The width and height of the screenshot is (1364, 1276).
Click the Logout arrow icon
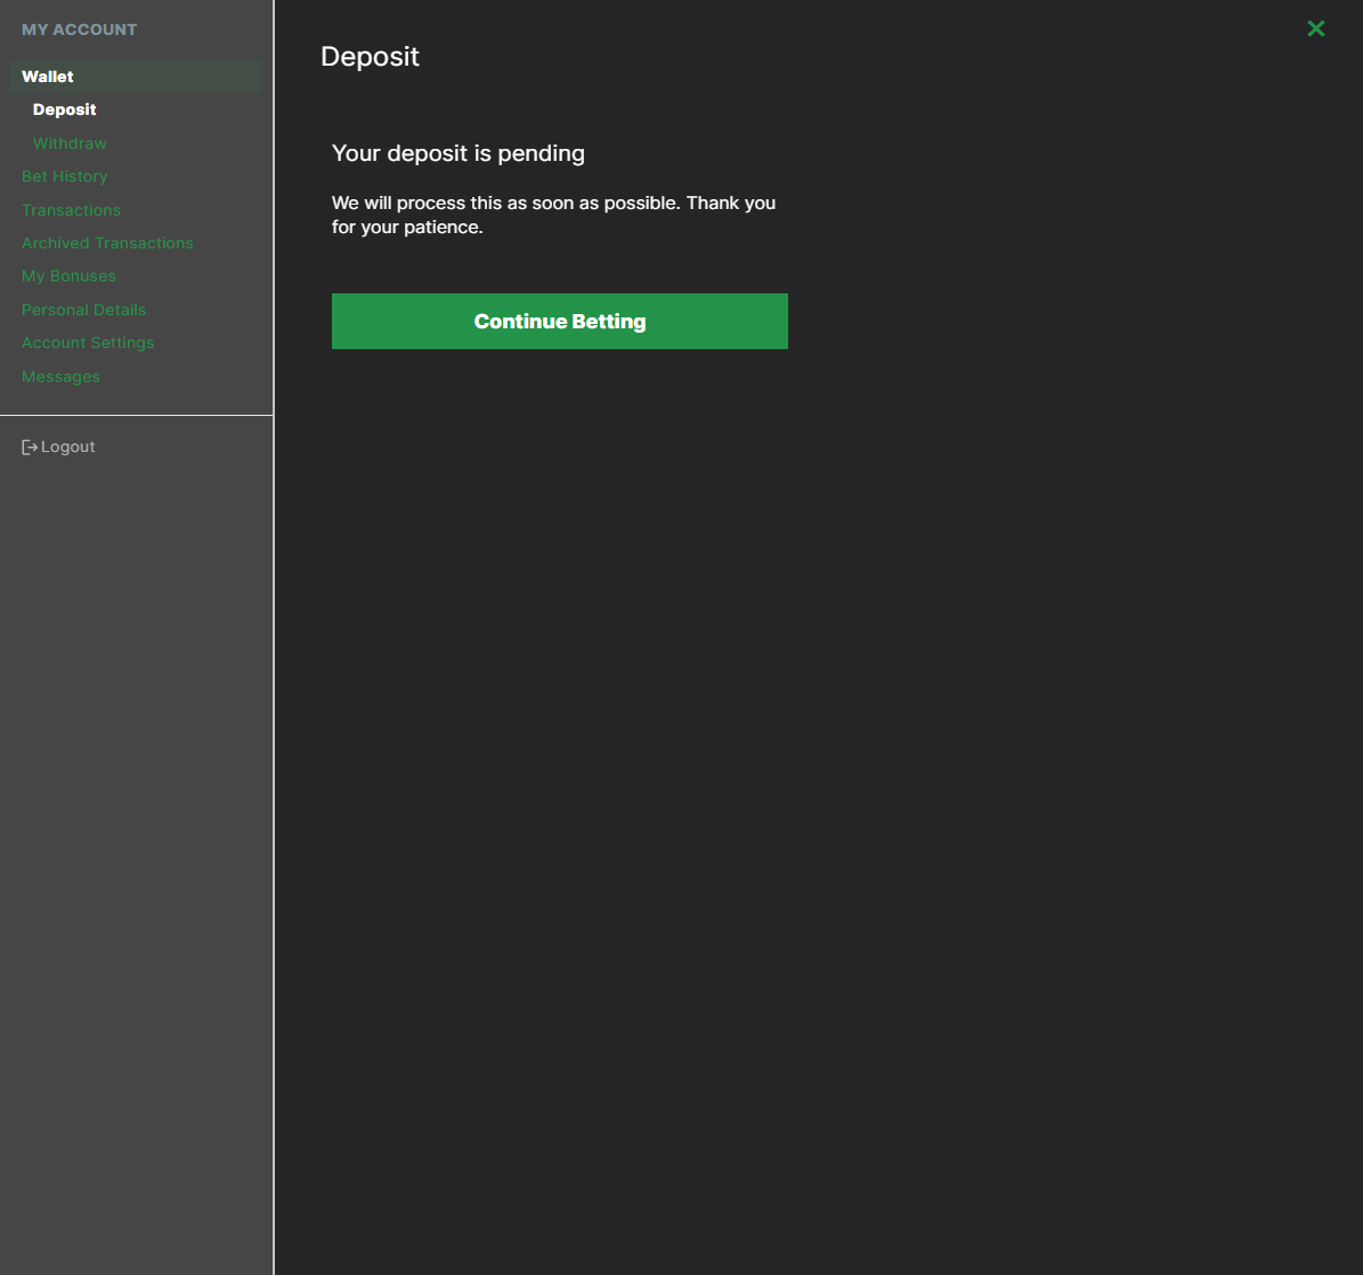(x=29, y=447)
